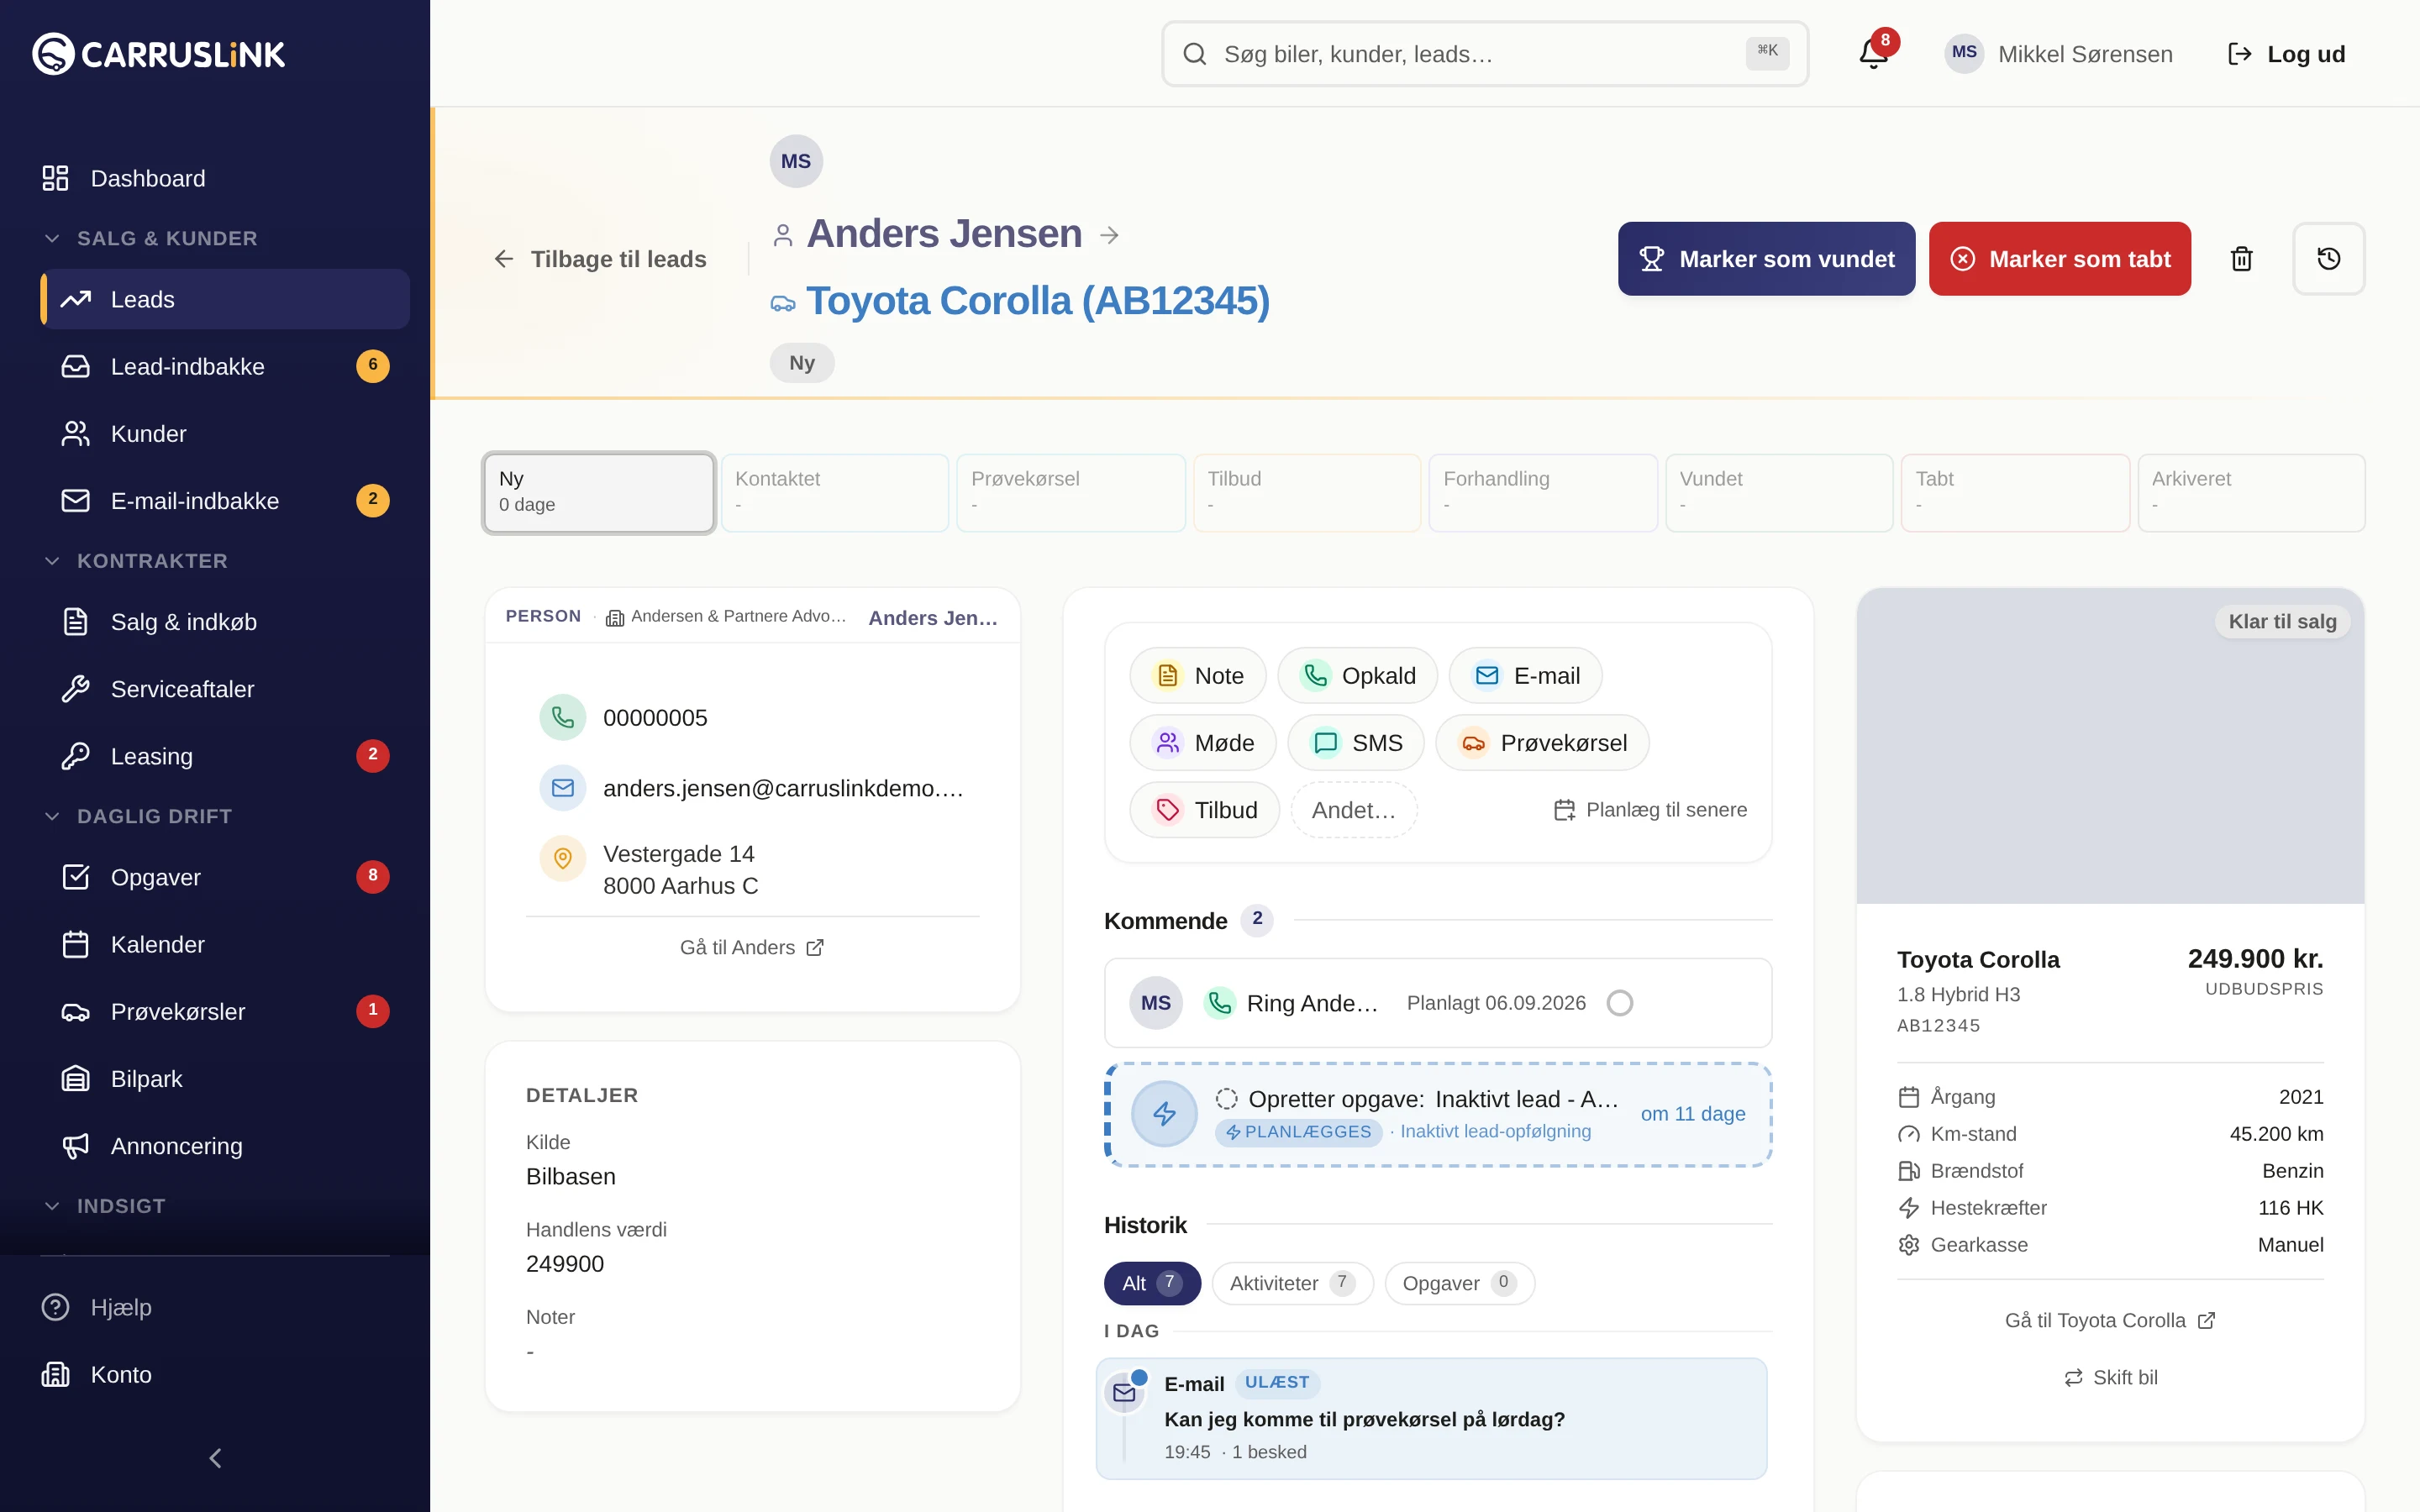Screen dimensions: 2420x1512
Task: Open the unread e-mail about prøvekørsel på lørdag
Action: (1431, 1418)
